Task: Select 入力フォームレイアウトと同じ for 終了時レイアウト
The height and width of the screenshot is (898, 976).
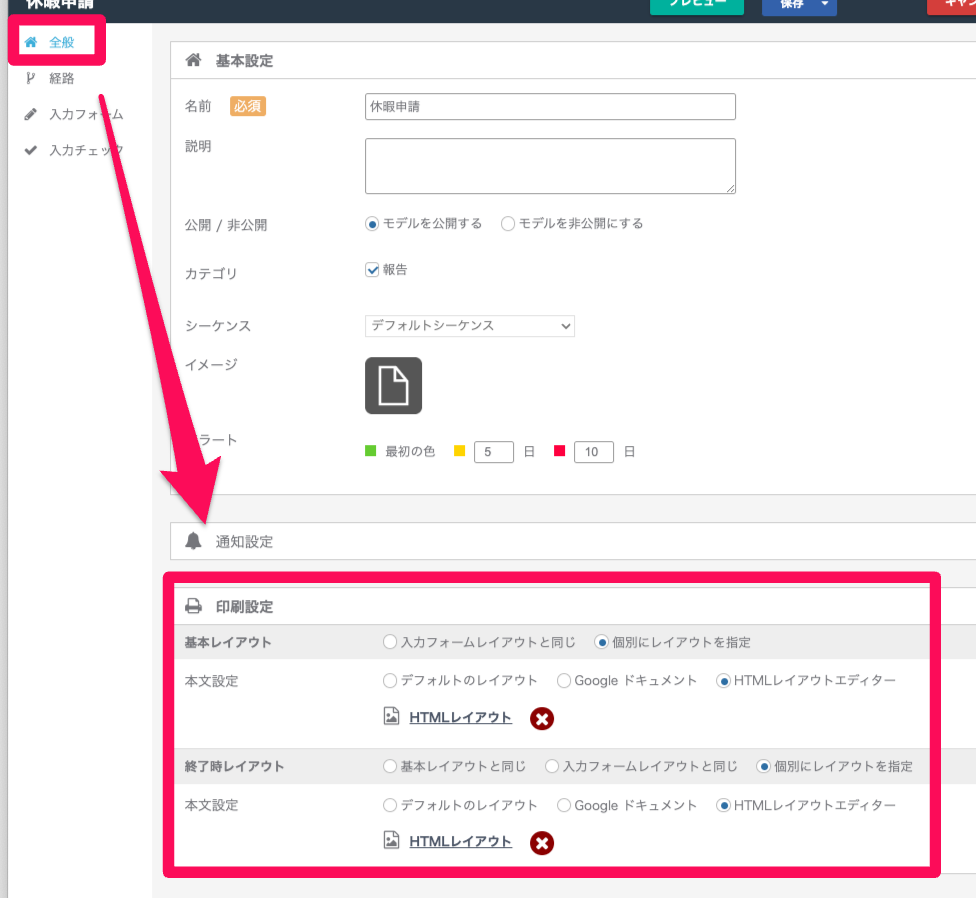Action: [551, 766]
